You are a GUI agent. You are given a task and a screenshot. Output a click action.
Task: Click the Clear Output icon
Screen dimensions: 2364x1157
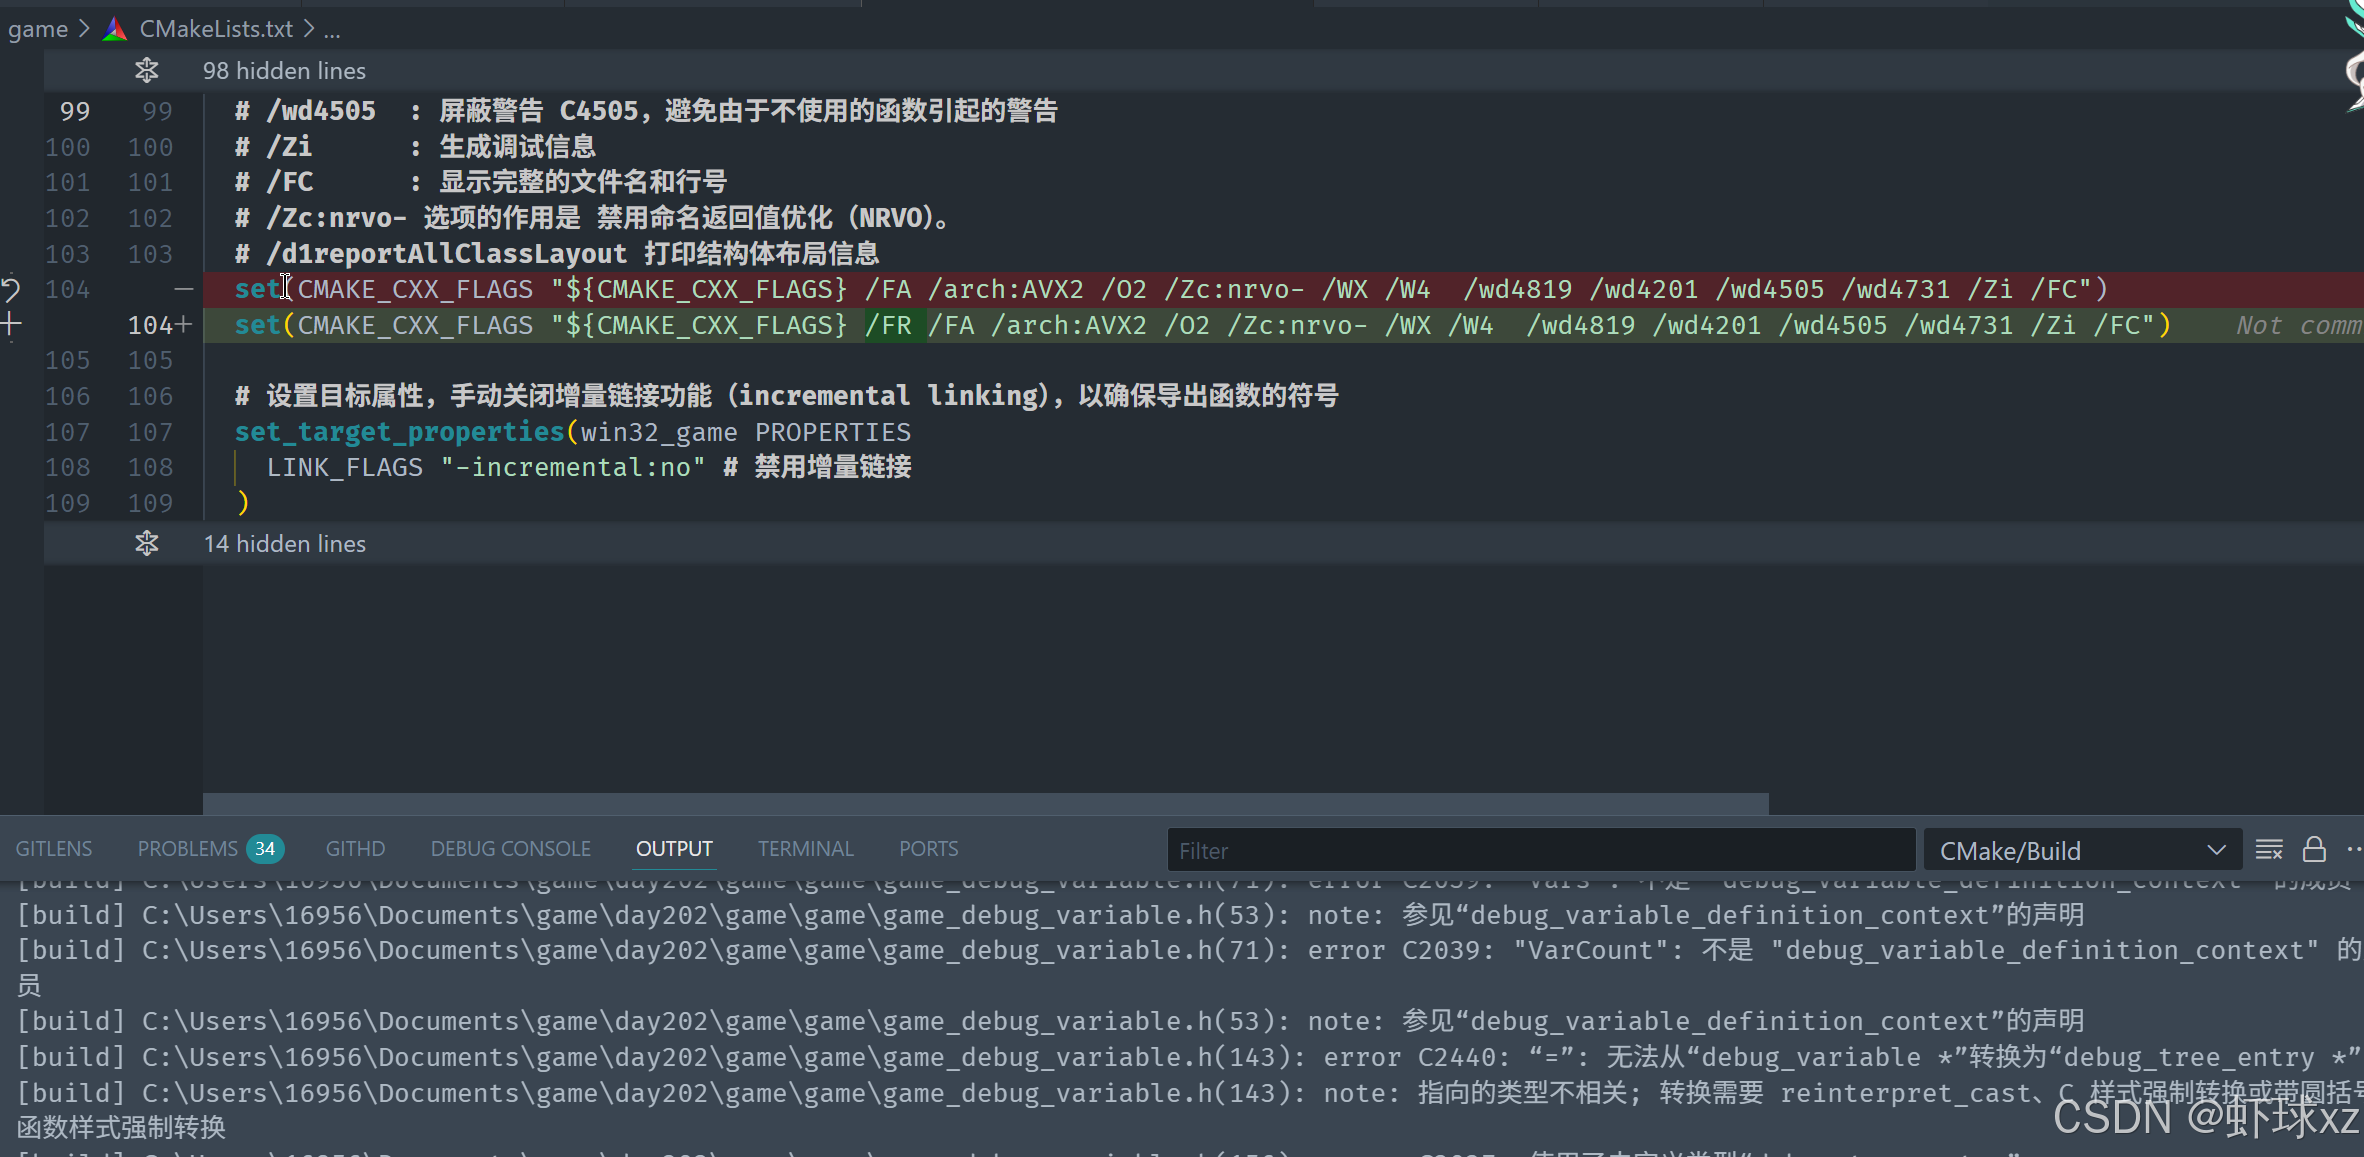(x=2269, y=850)
